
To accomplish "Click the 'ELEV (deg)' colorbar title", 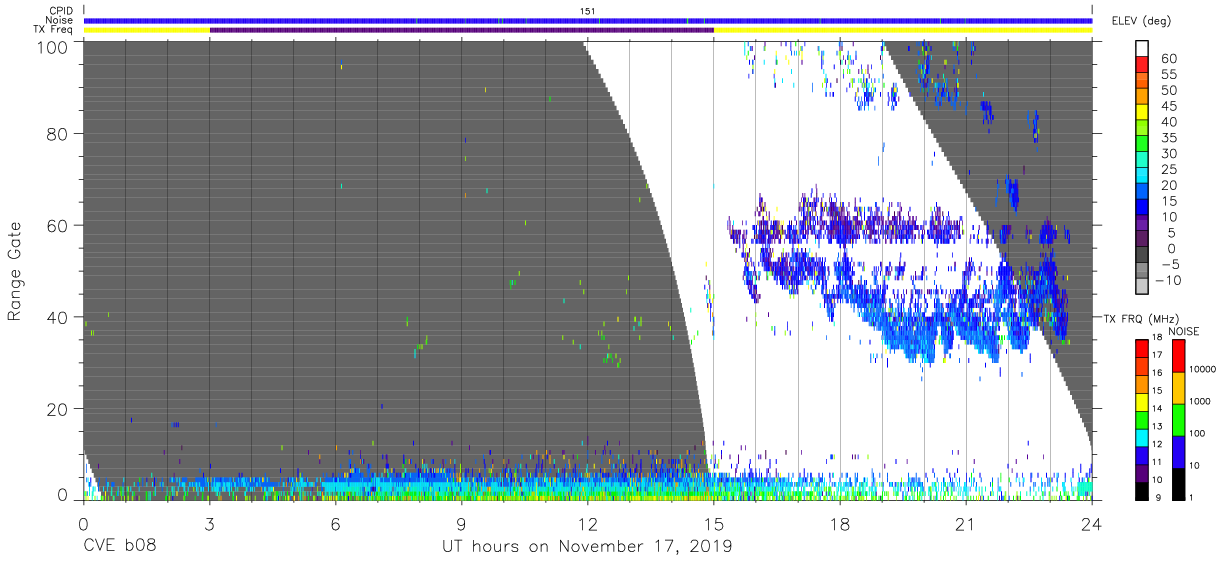I will click(1140, 21).
